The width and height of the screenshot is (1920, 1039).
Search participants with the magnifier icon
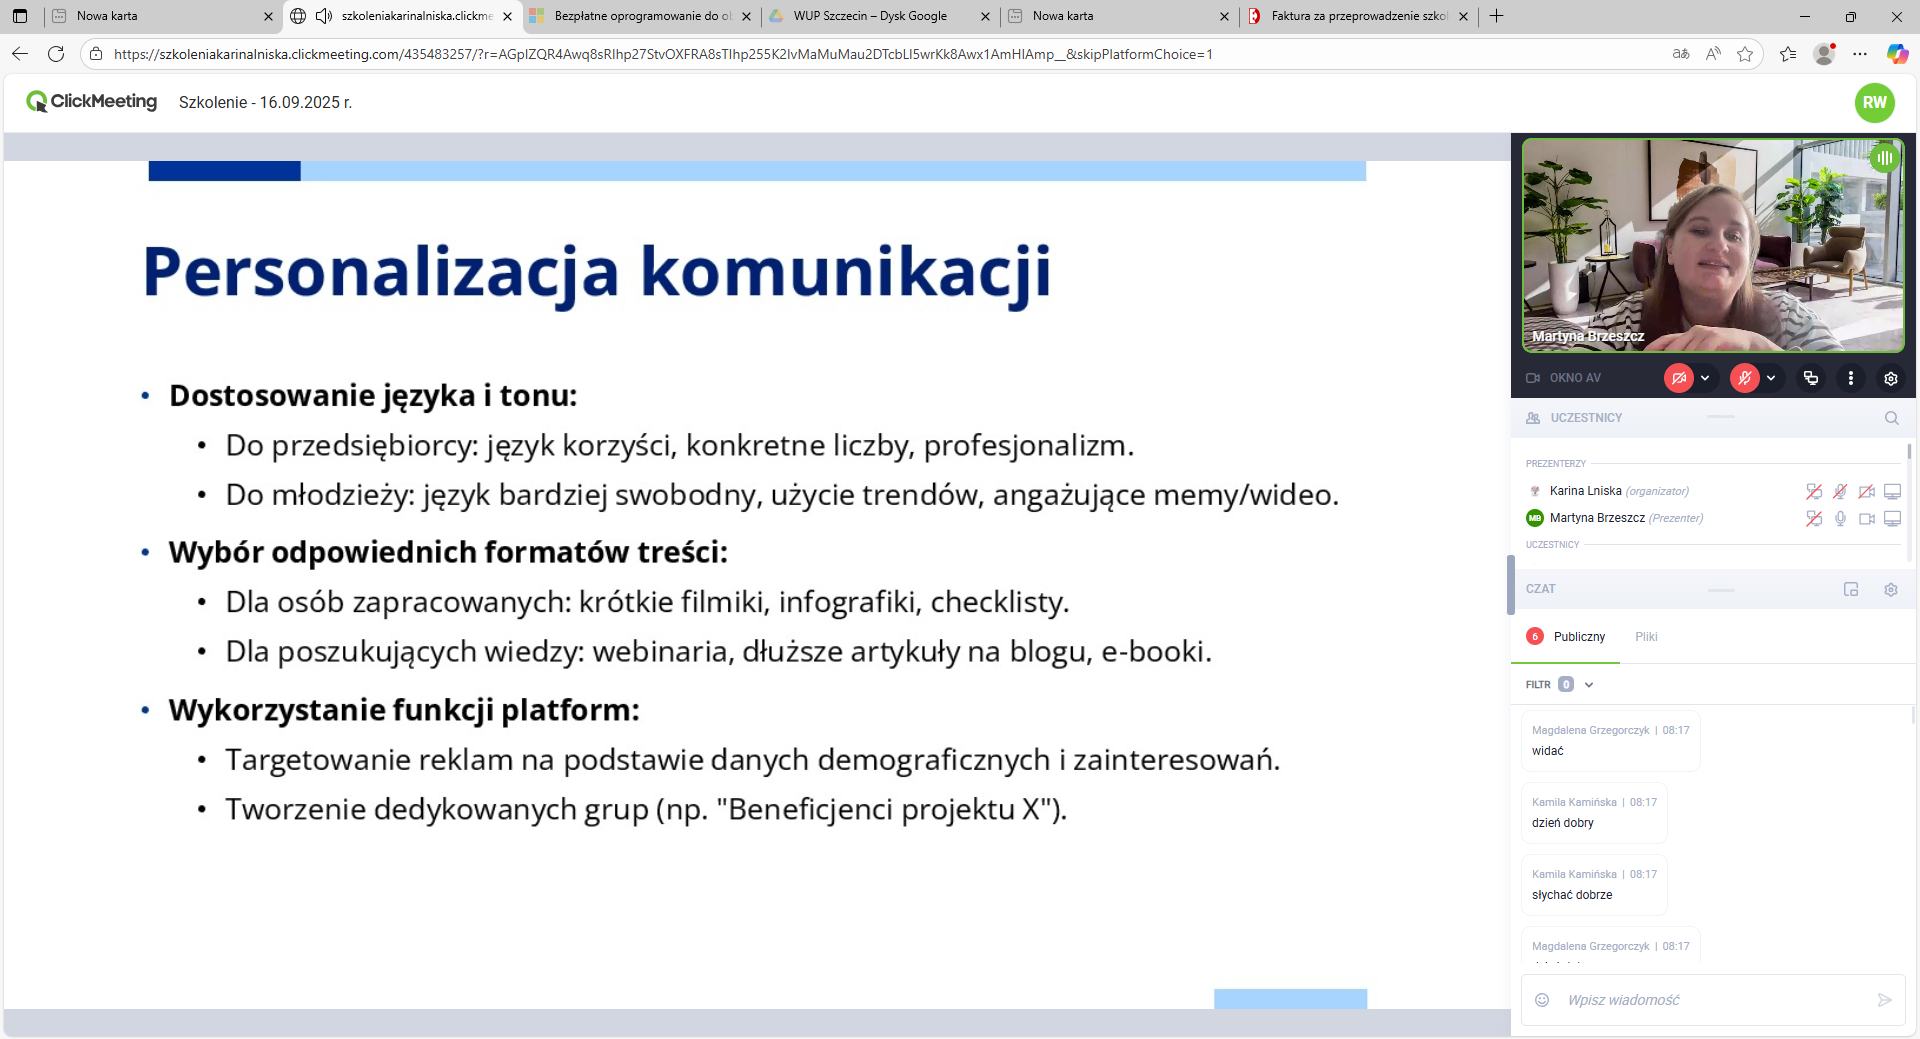(1892, 418)
